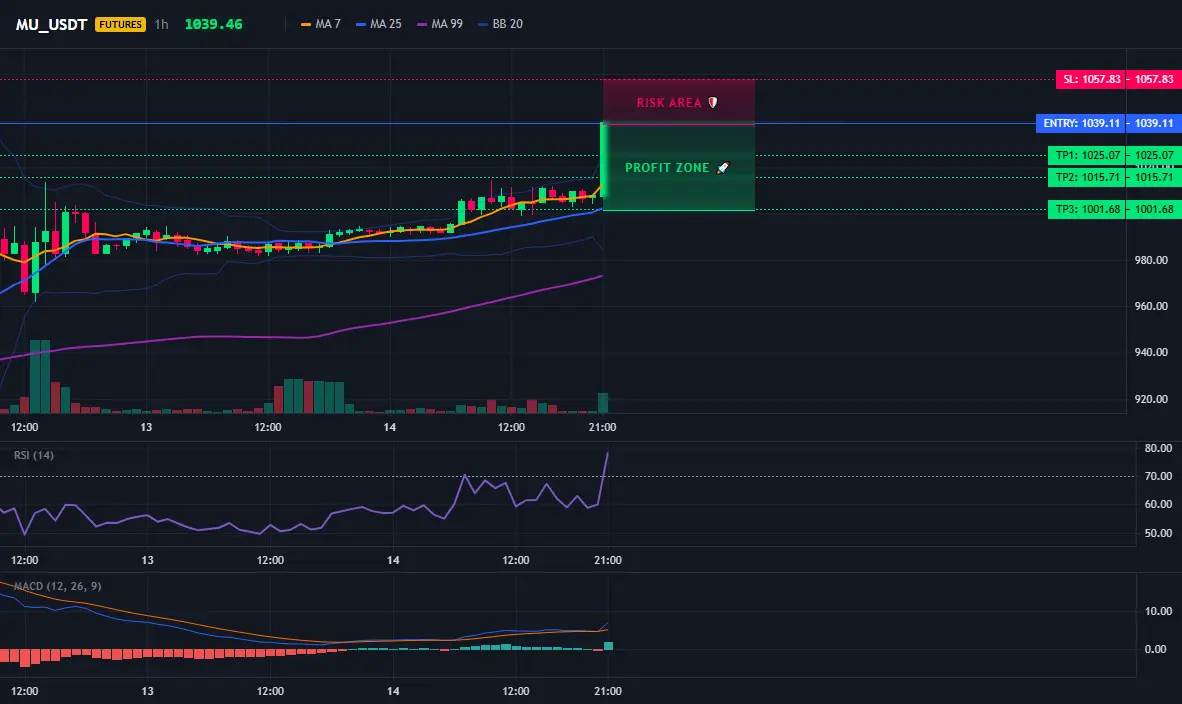Select the 1h timeframe label
1182x704 pixels.
click(x=161, y=24)
